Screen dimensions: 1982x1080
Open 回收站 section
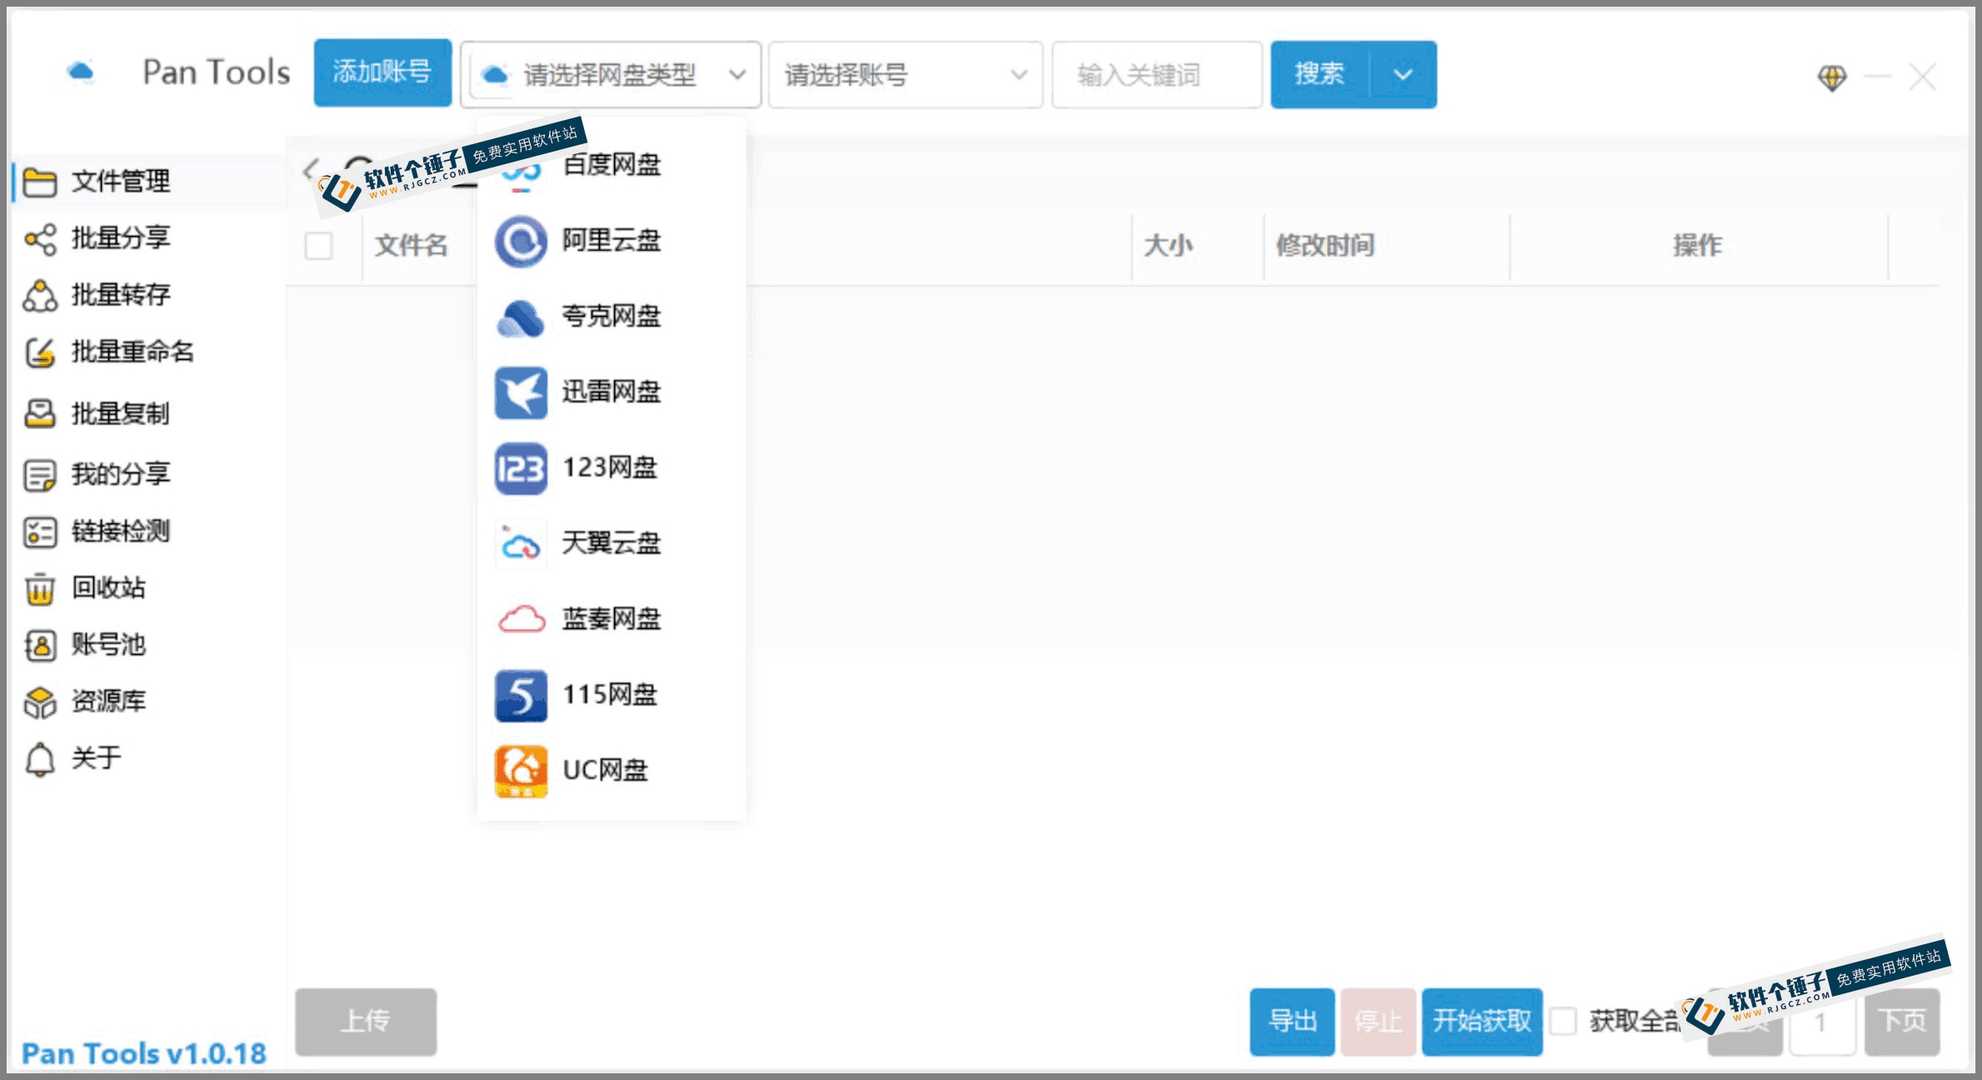pyautogui.click(x=150, y=589)
